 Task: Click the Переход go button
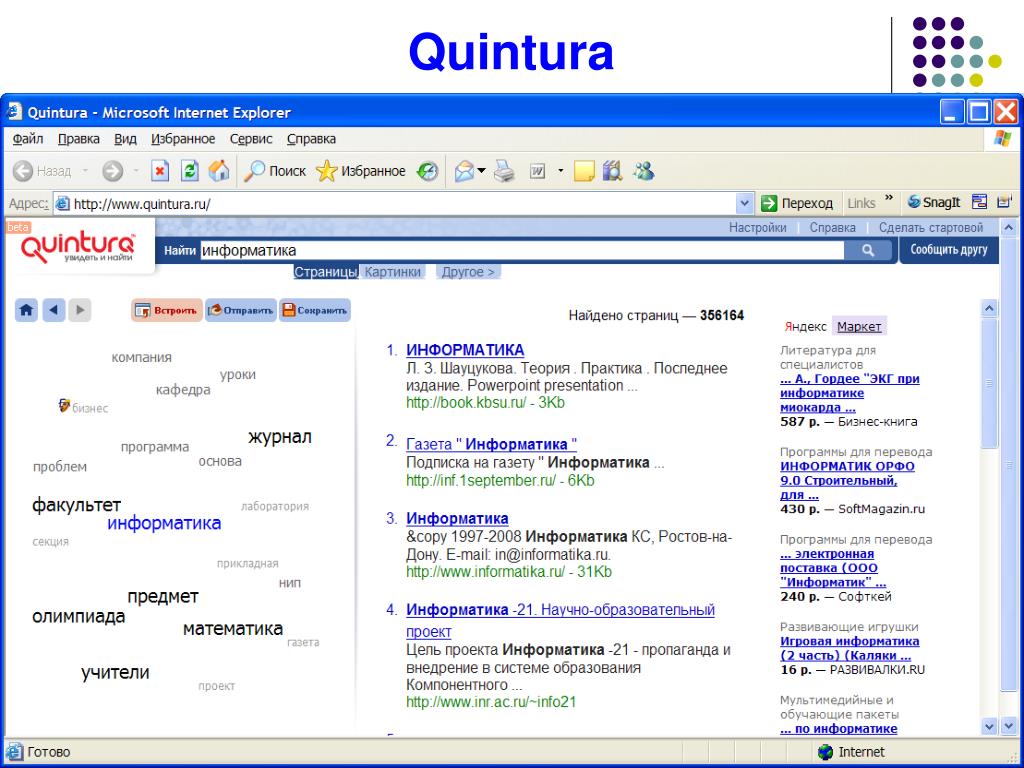pyautogui.click(x=797, y=204)
